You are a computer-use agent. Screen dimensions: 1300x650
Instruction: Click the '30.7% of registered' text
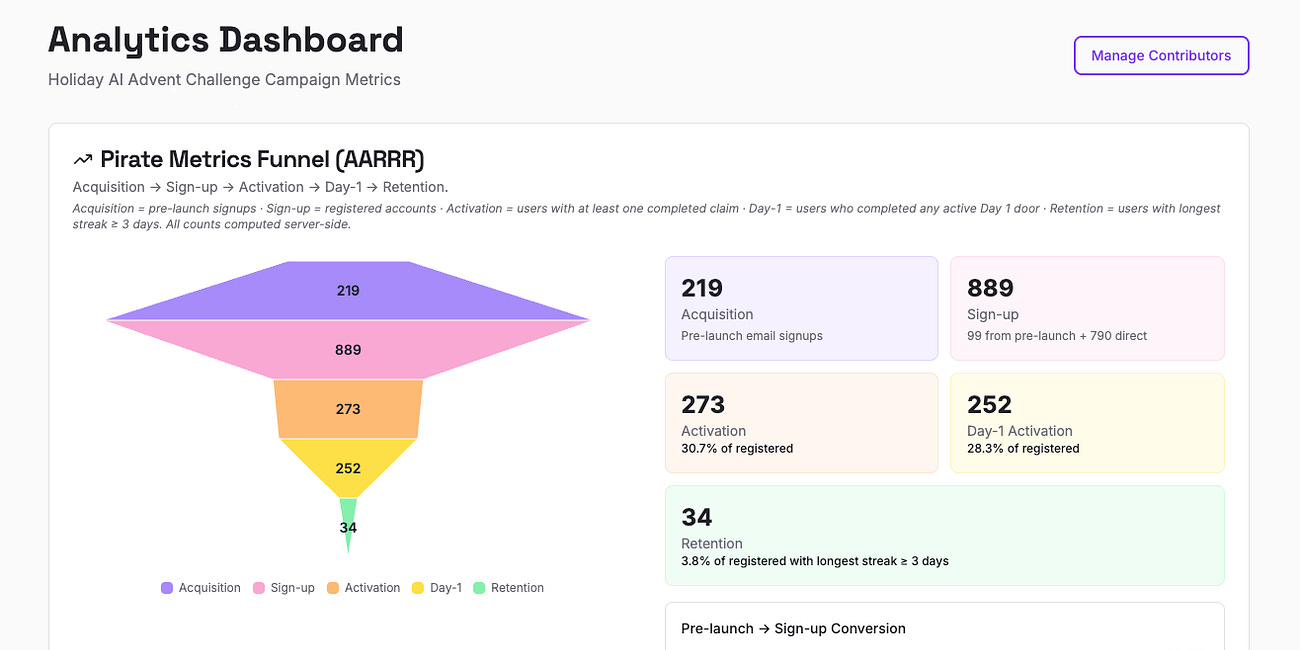coord(737,449)
